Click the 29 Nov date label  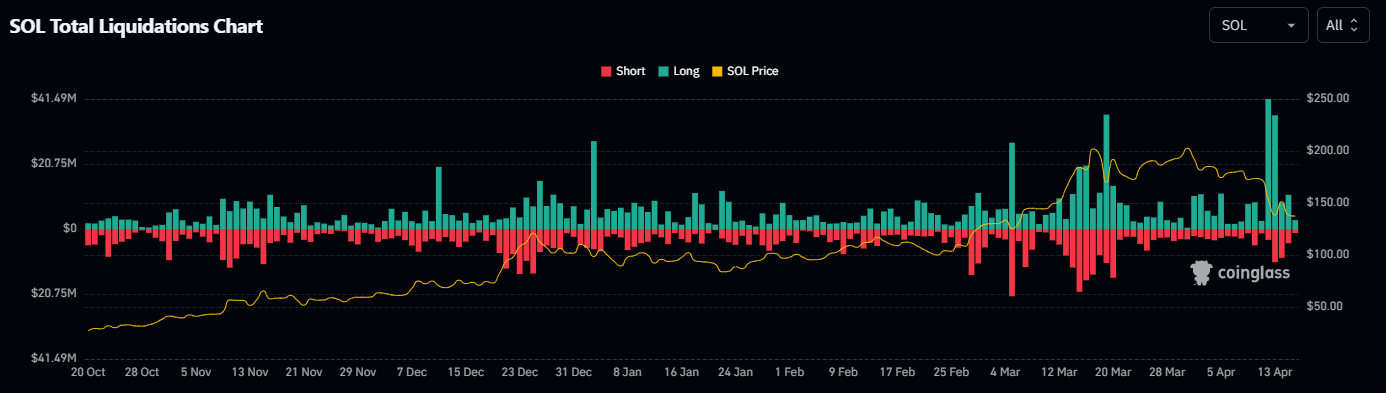click(x=357, y=372)
